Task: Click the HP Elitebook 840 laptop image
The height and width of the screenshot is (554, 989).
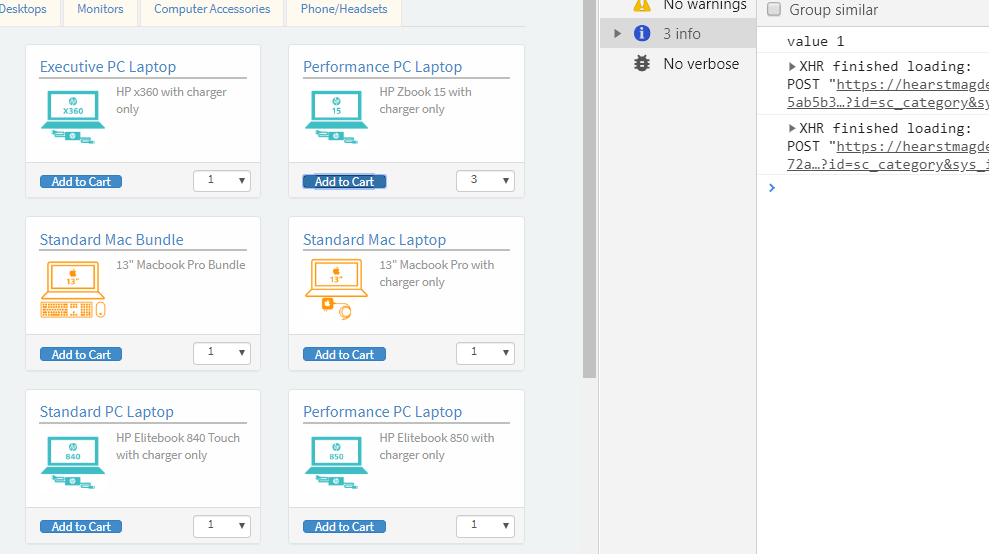Action: [x=73, y=463]
